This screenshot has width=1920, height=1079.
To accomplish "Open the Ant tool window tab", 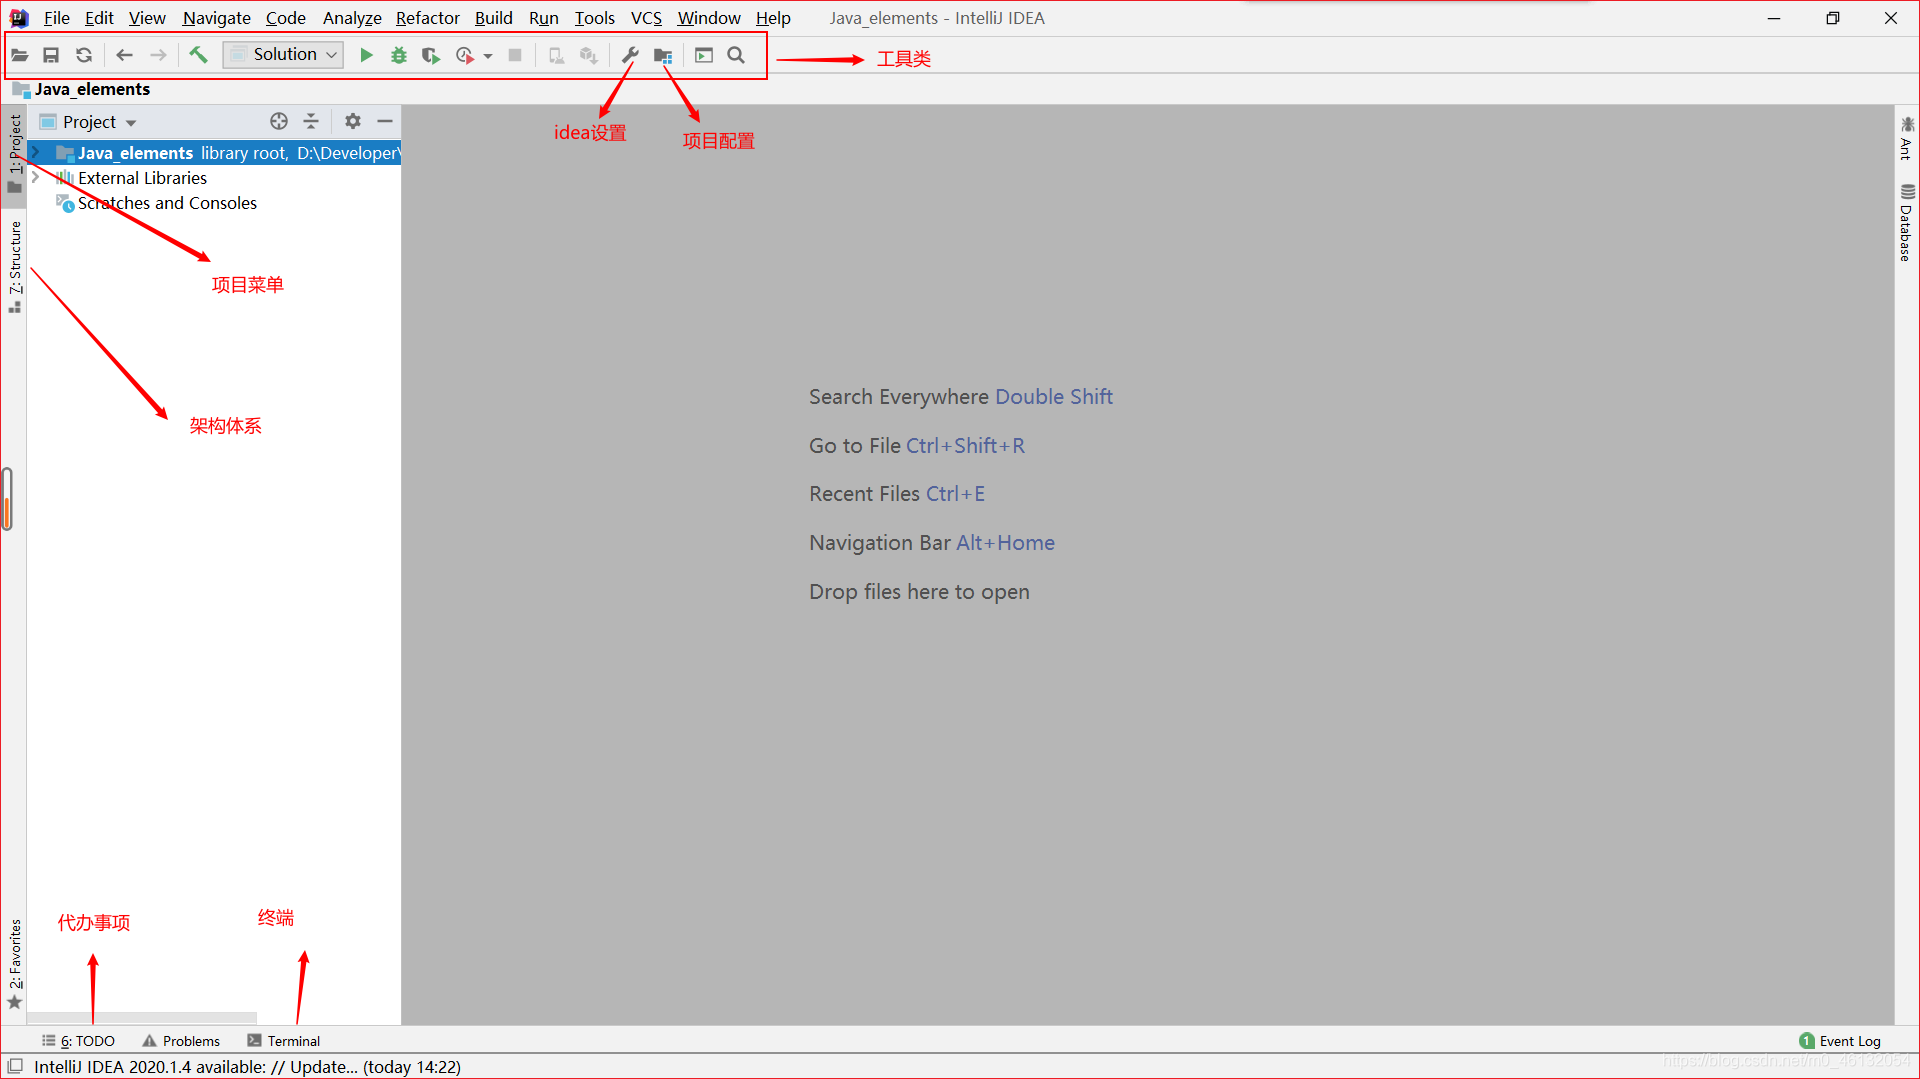I will [x=1906, y=138].
